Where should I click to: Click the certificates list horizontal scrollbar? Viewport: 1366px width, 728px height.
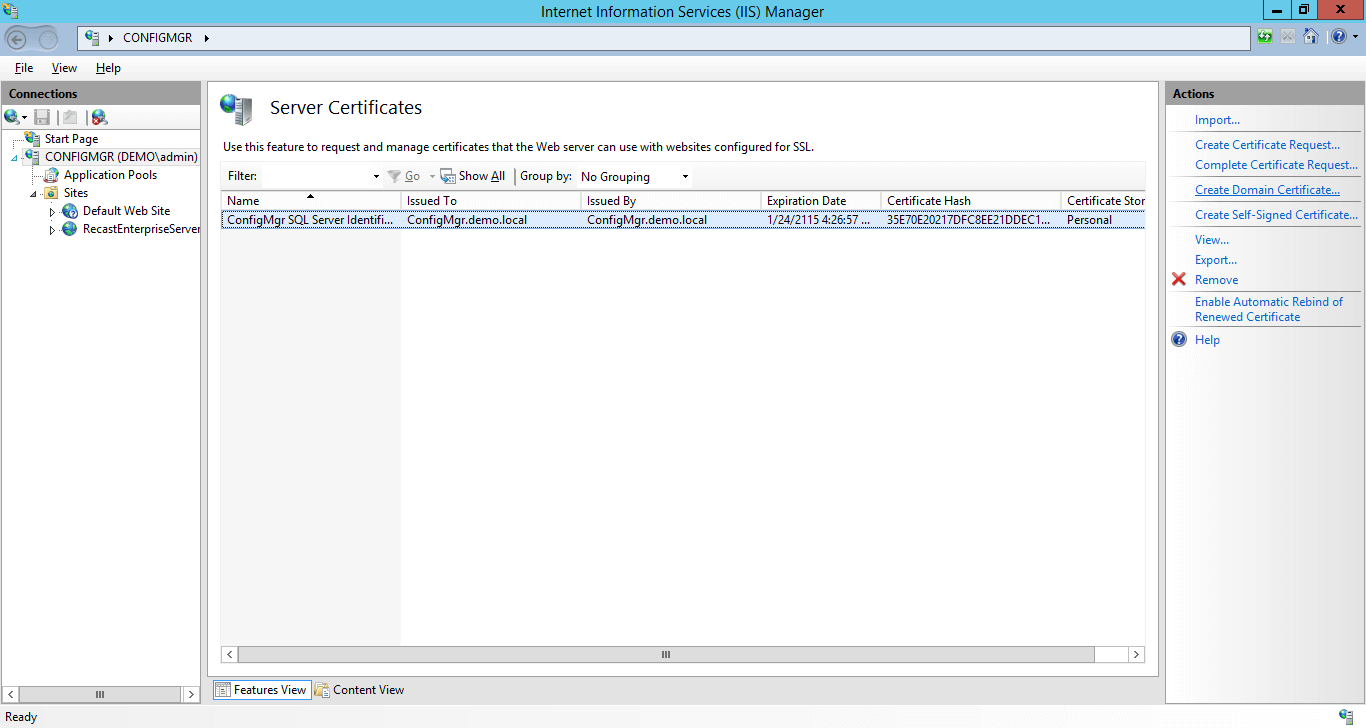[666, 654]
